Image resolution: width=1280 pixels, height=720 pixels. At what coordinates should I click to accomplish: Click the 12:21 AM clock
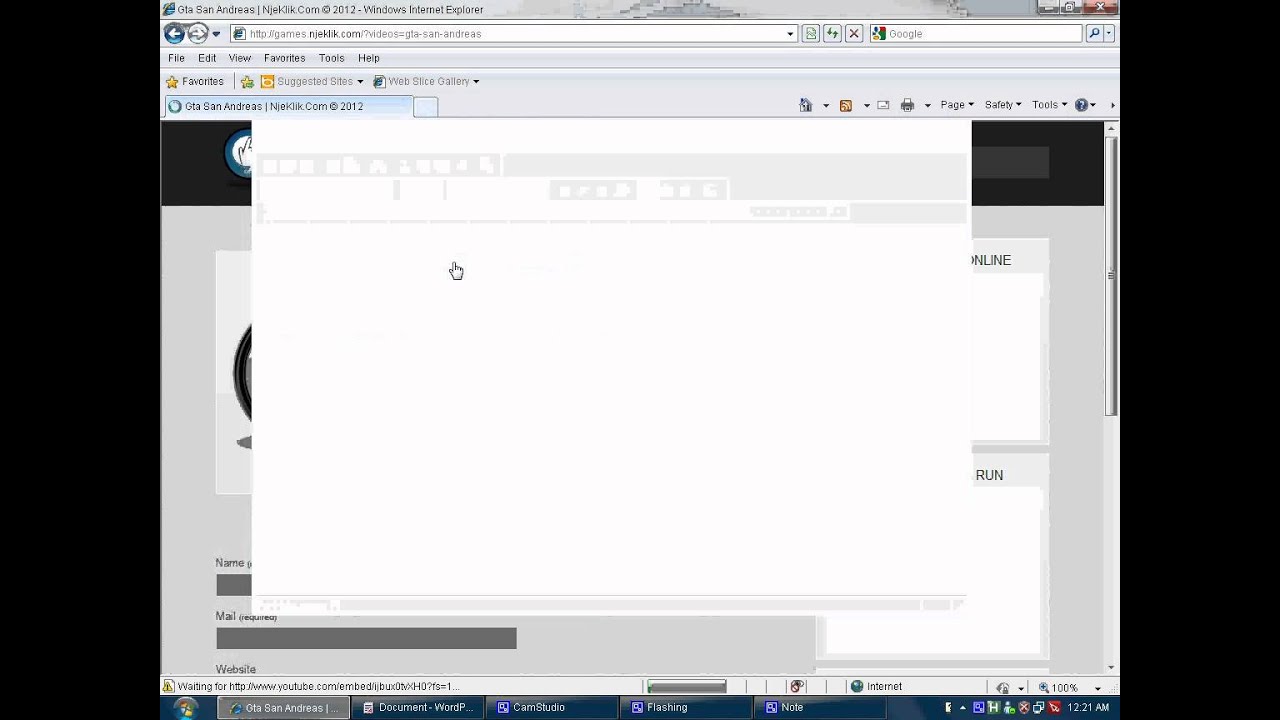(x=1088, y=708)
